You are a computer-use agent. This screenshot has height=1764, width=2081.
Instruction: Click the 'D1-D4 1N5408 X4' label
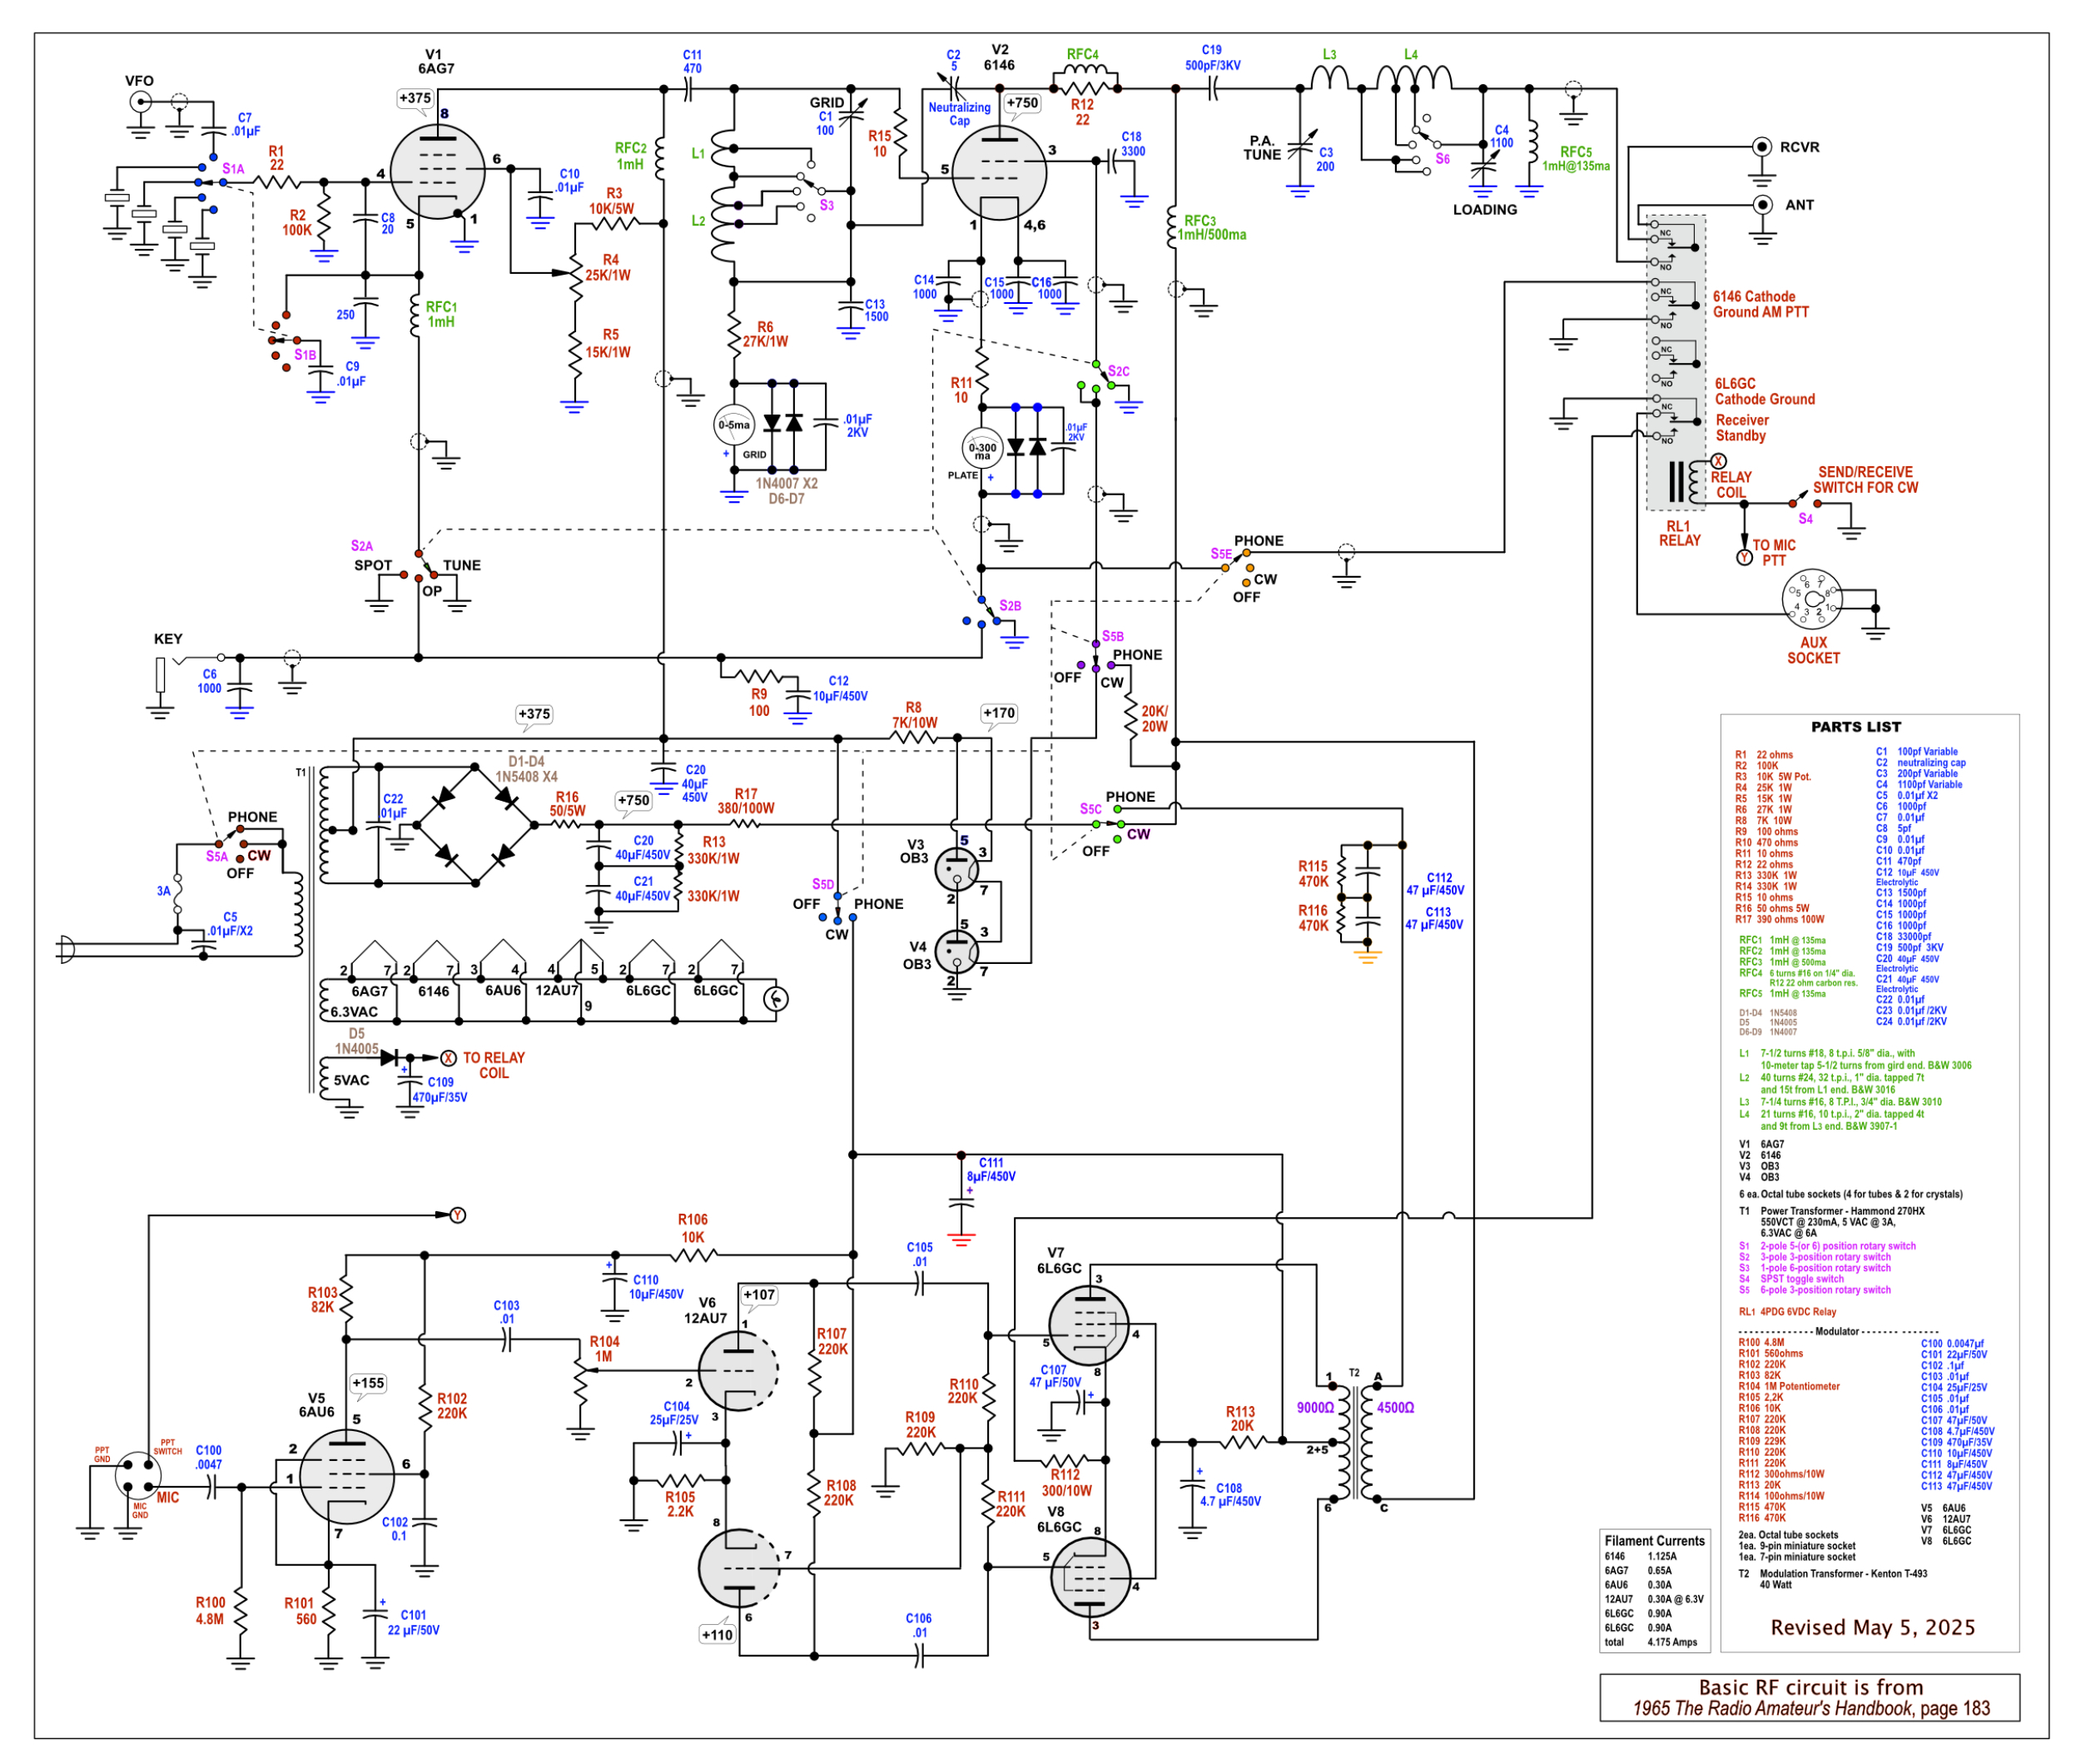pos(527,769)
